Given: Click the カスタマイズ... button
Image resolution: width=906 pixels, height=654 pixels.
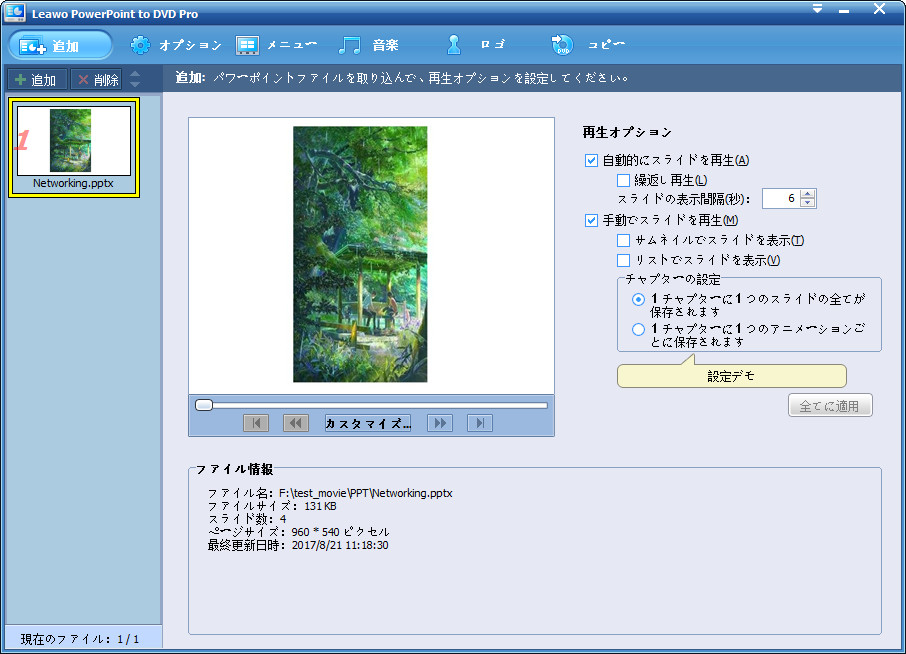Looking at the screenshot, I should click(x=368, y=423).
